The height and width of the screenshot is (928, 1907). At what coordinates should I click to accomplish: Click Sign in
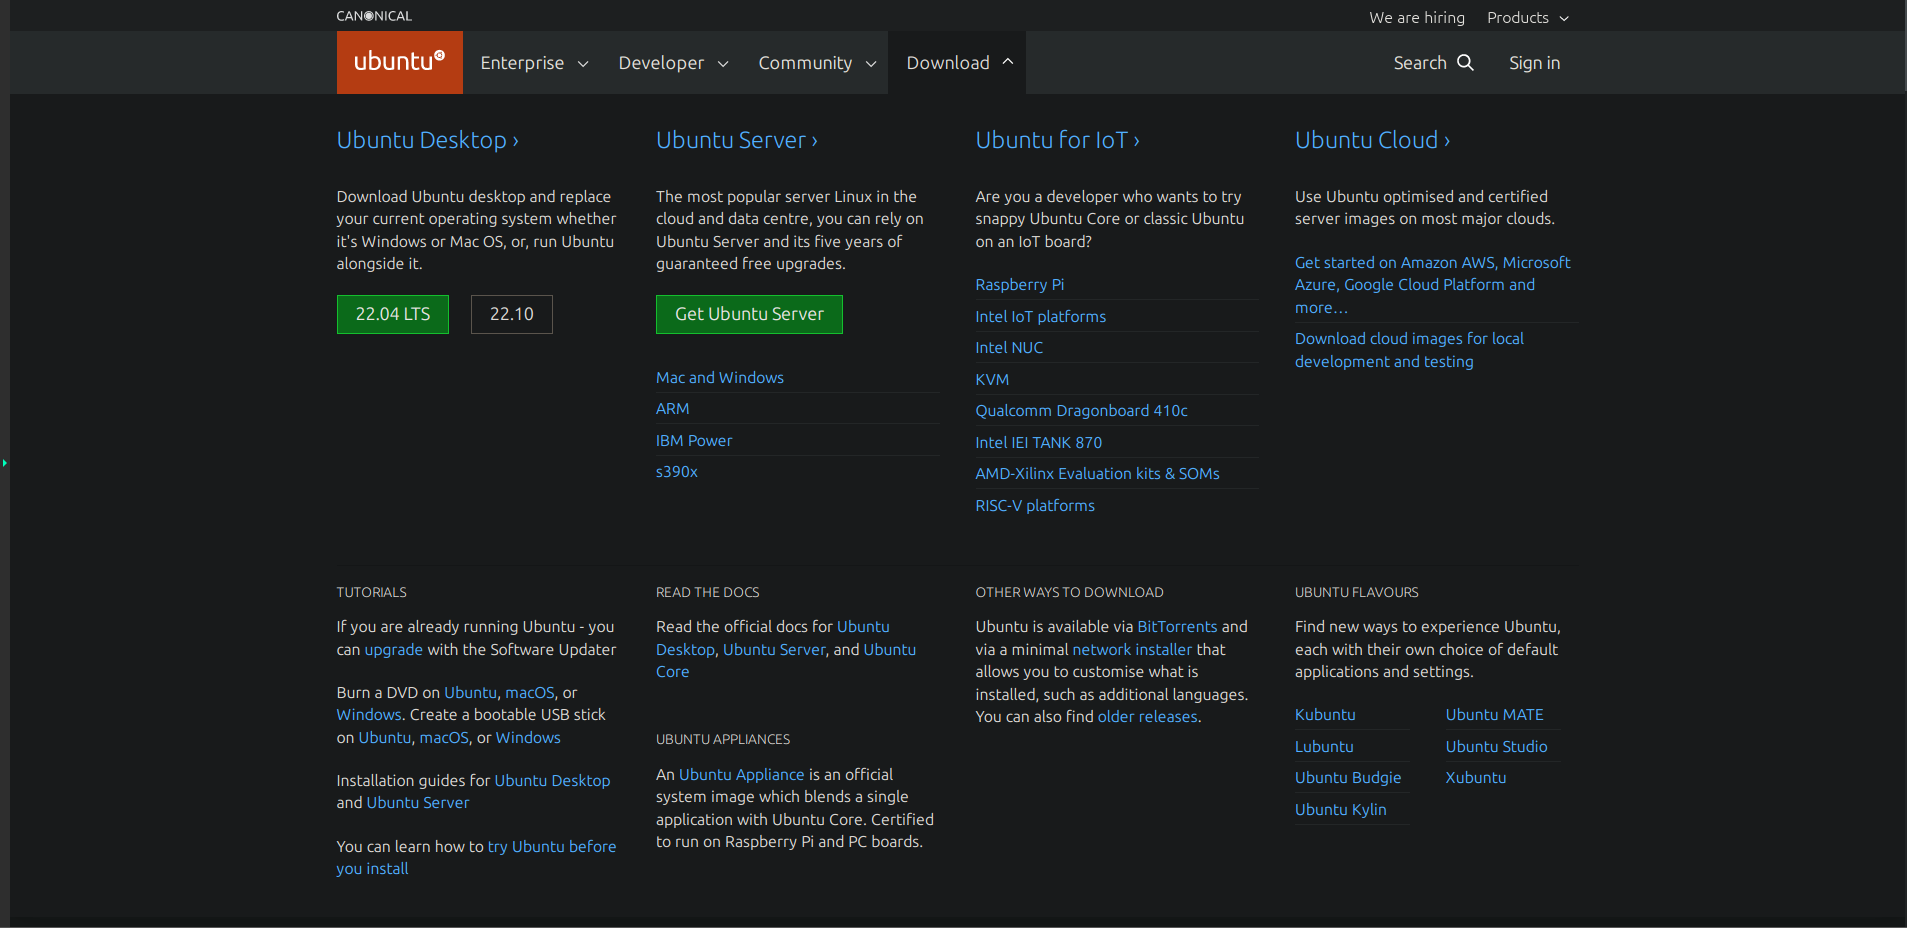pos(1534,63)
